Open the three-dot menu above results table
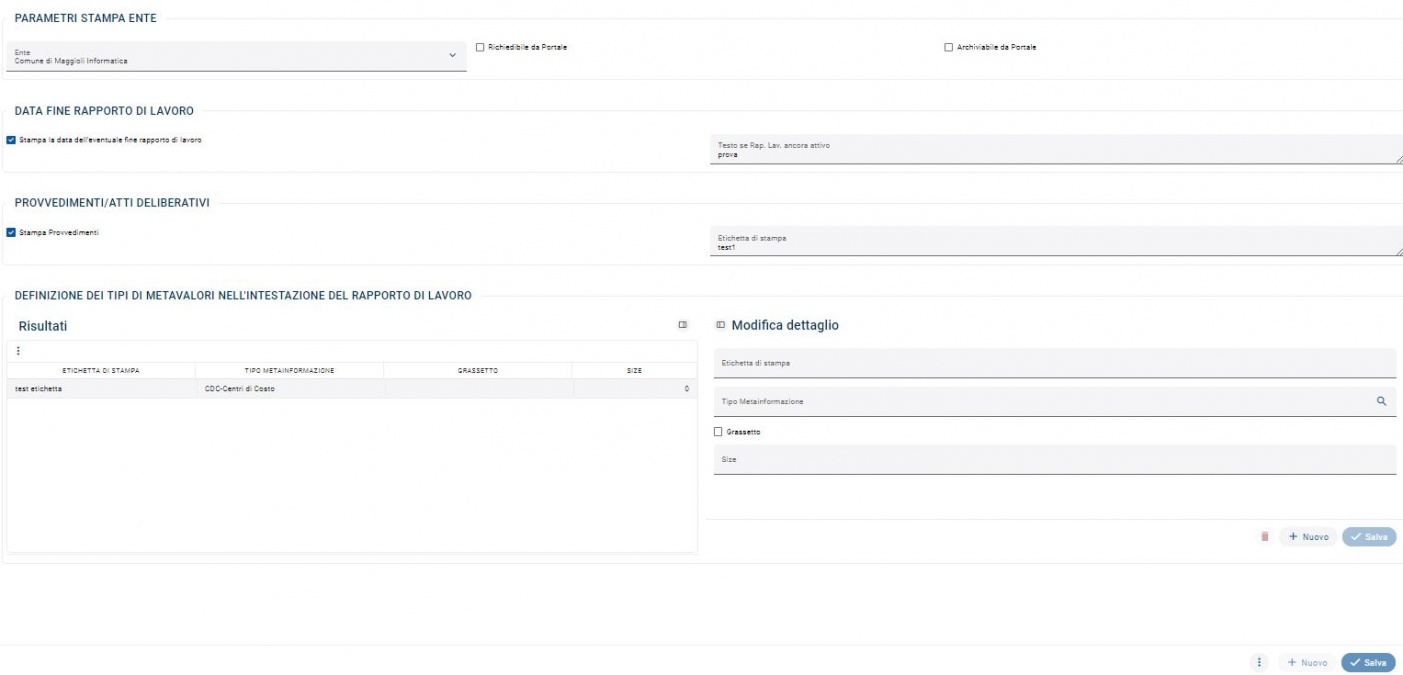Image resolution: width=1403 pixels, height=675 pixels. tap(18, 351)
